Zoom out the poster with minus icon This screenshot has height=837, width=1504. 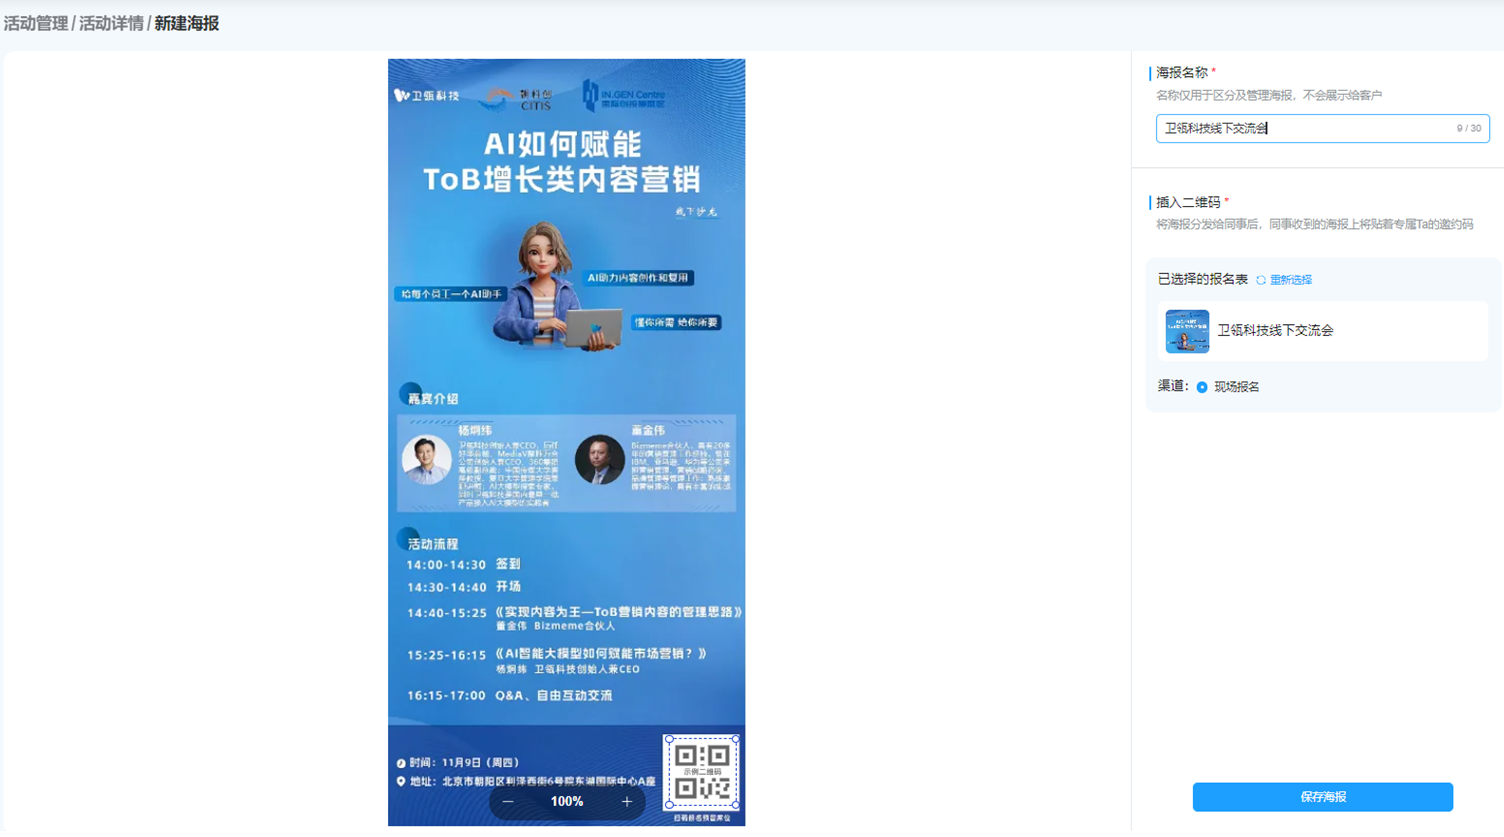pos(508,802)
